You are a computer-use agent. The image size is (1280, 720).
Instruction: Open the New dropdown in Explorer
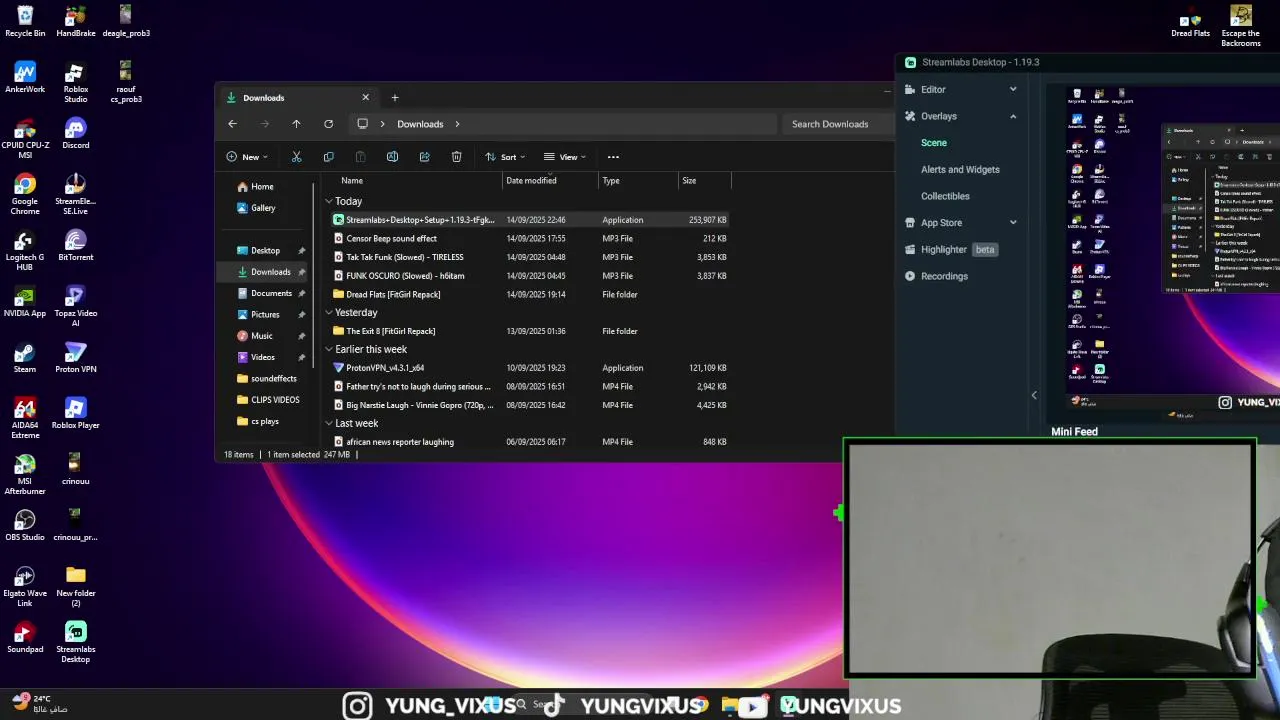coord(247,157)
